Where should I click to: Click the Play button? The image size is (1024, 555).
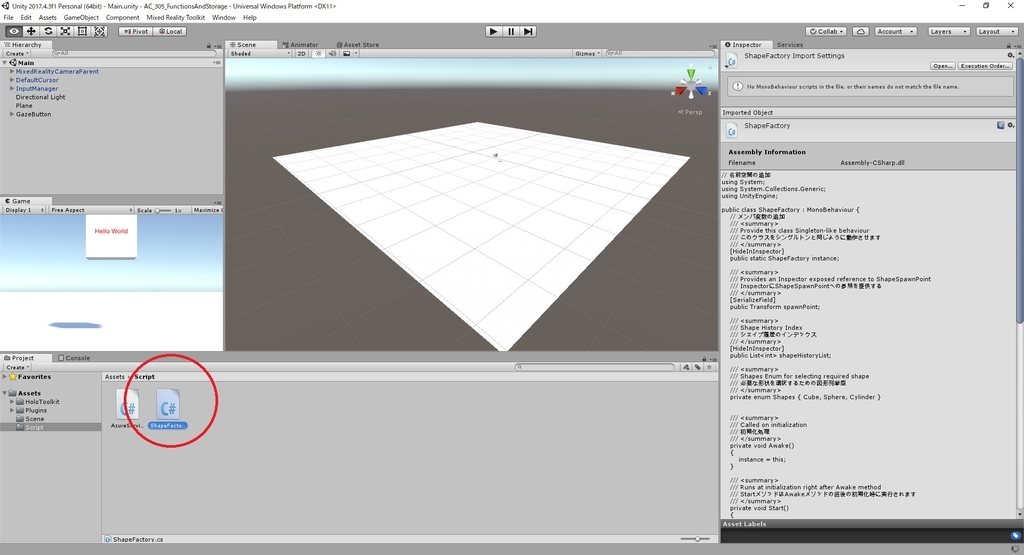(494, 31)
